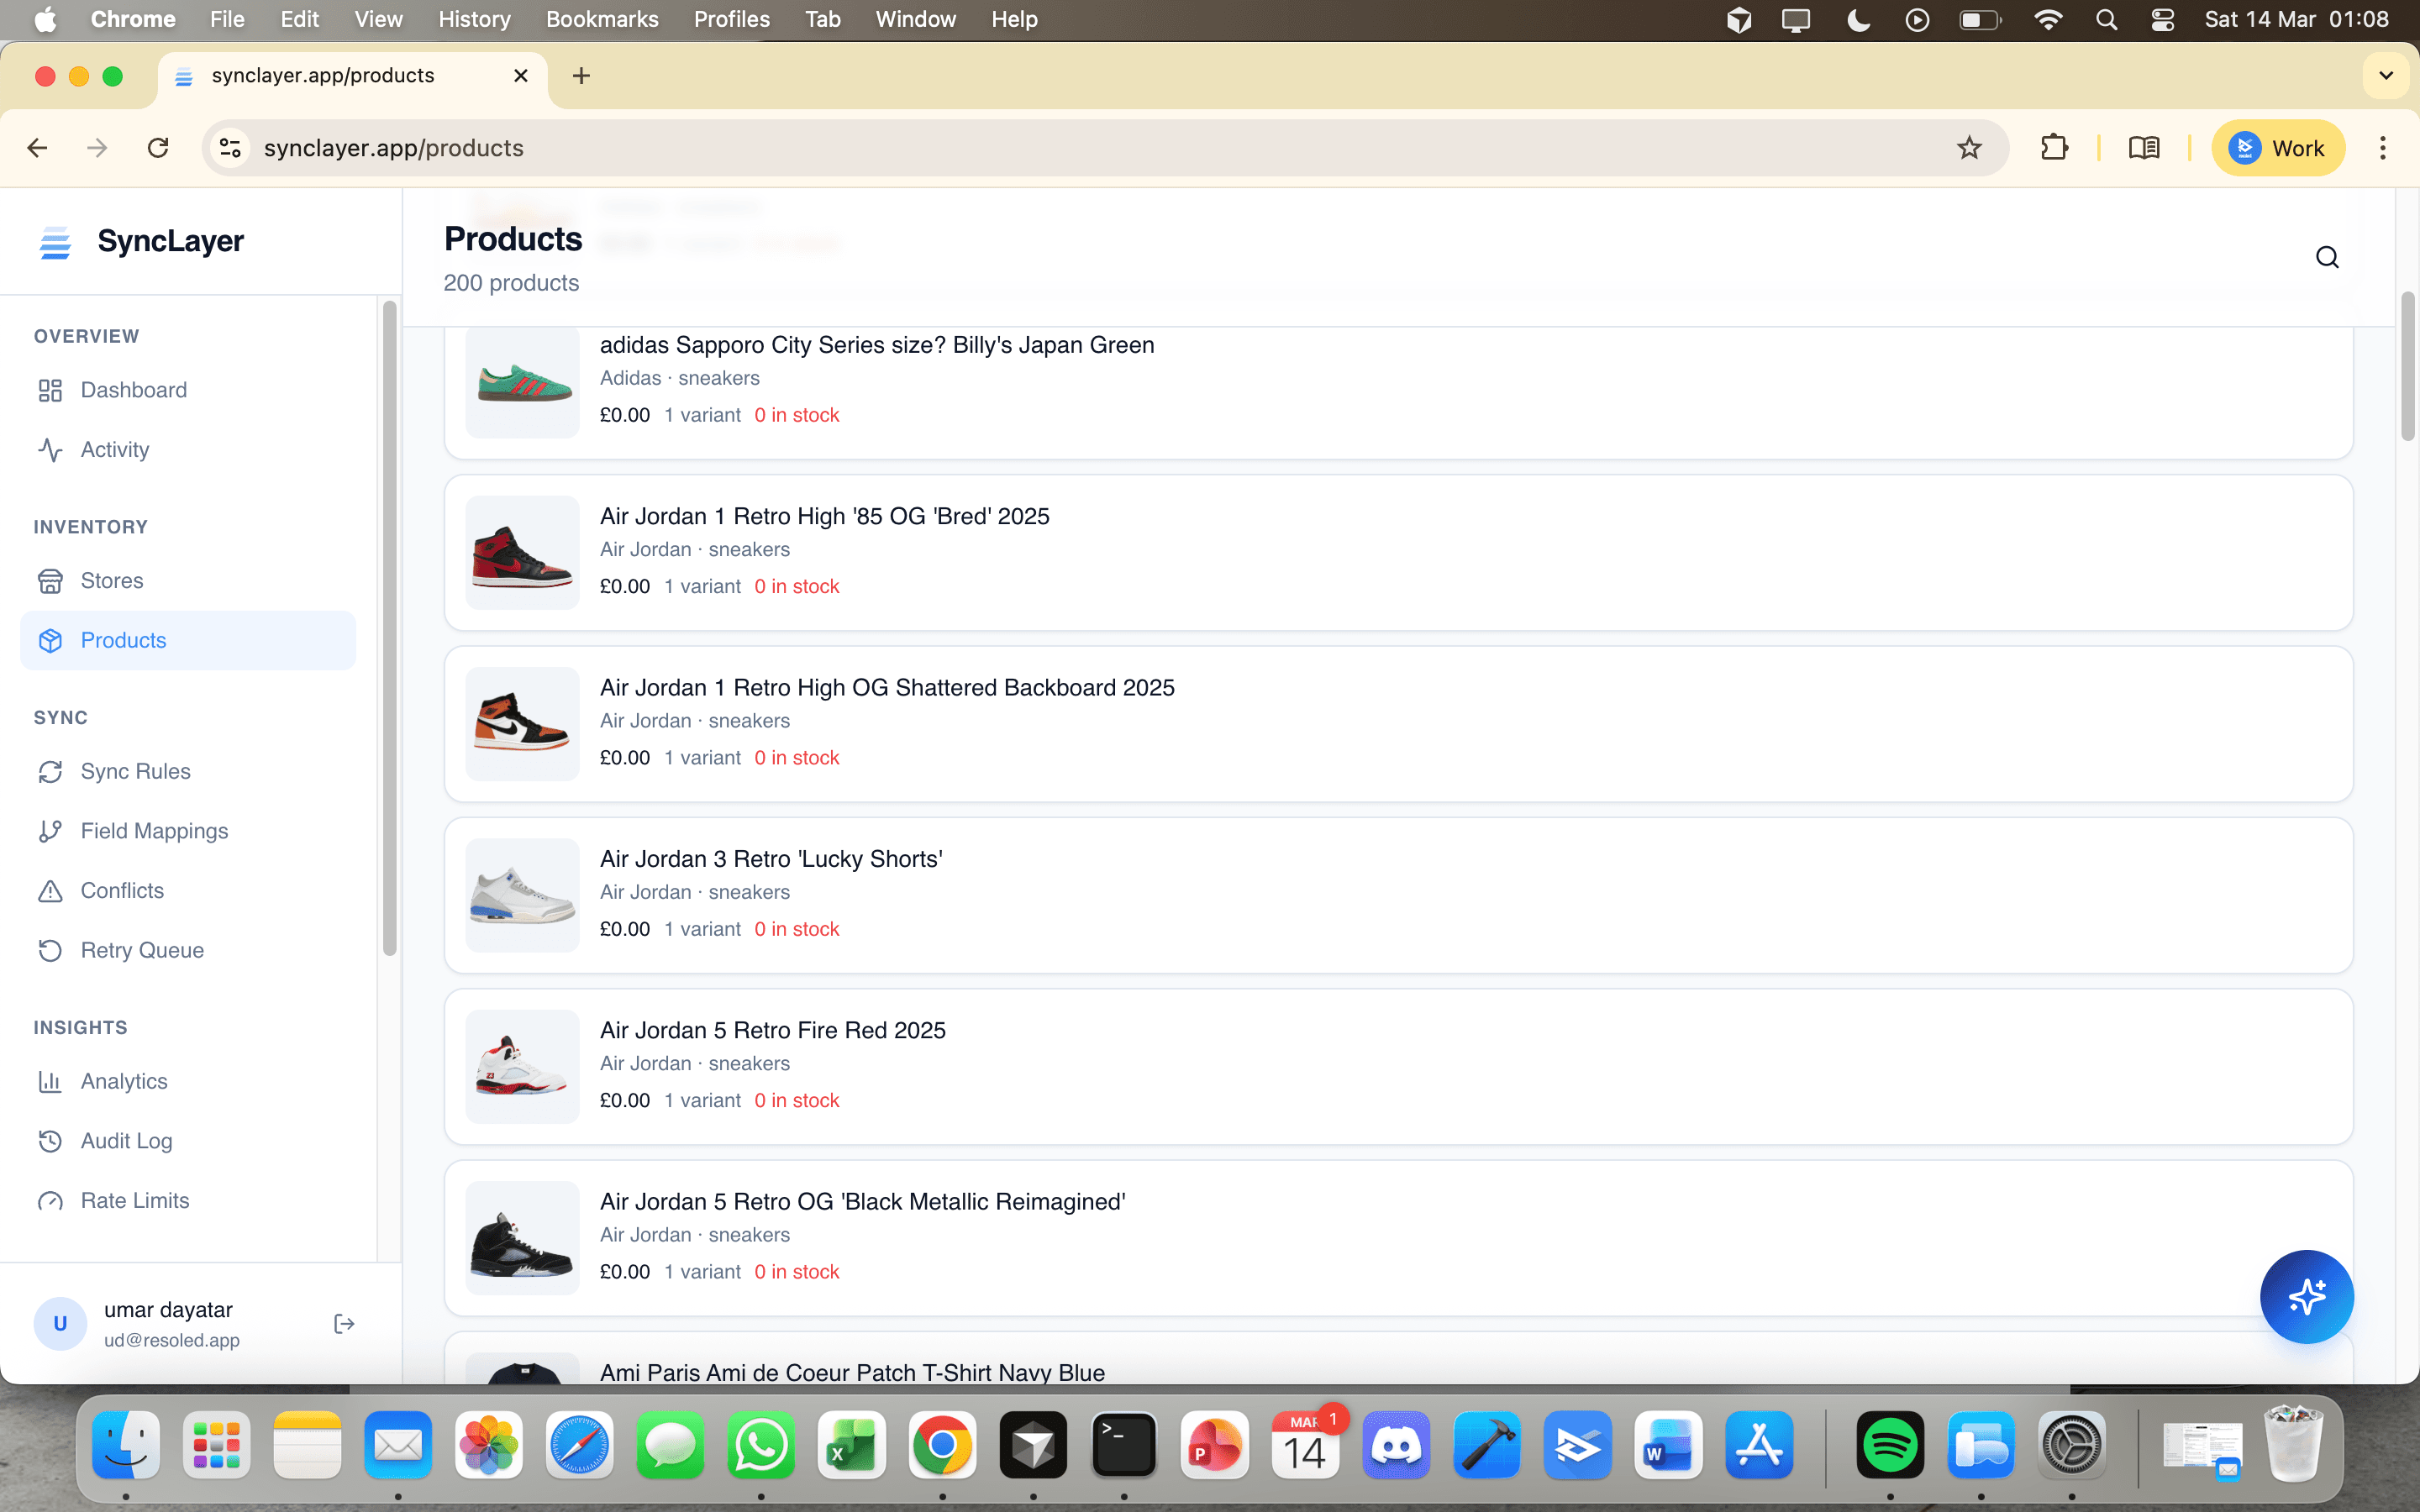This screenshot has height=1512, width=2420.
Task: Open the Bookmarks menu
Action: pyautogui.click(x=602, y=19)
